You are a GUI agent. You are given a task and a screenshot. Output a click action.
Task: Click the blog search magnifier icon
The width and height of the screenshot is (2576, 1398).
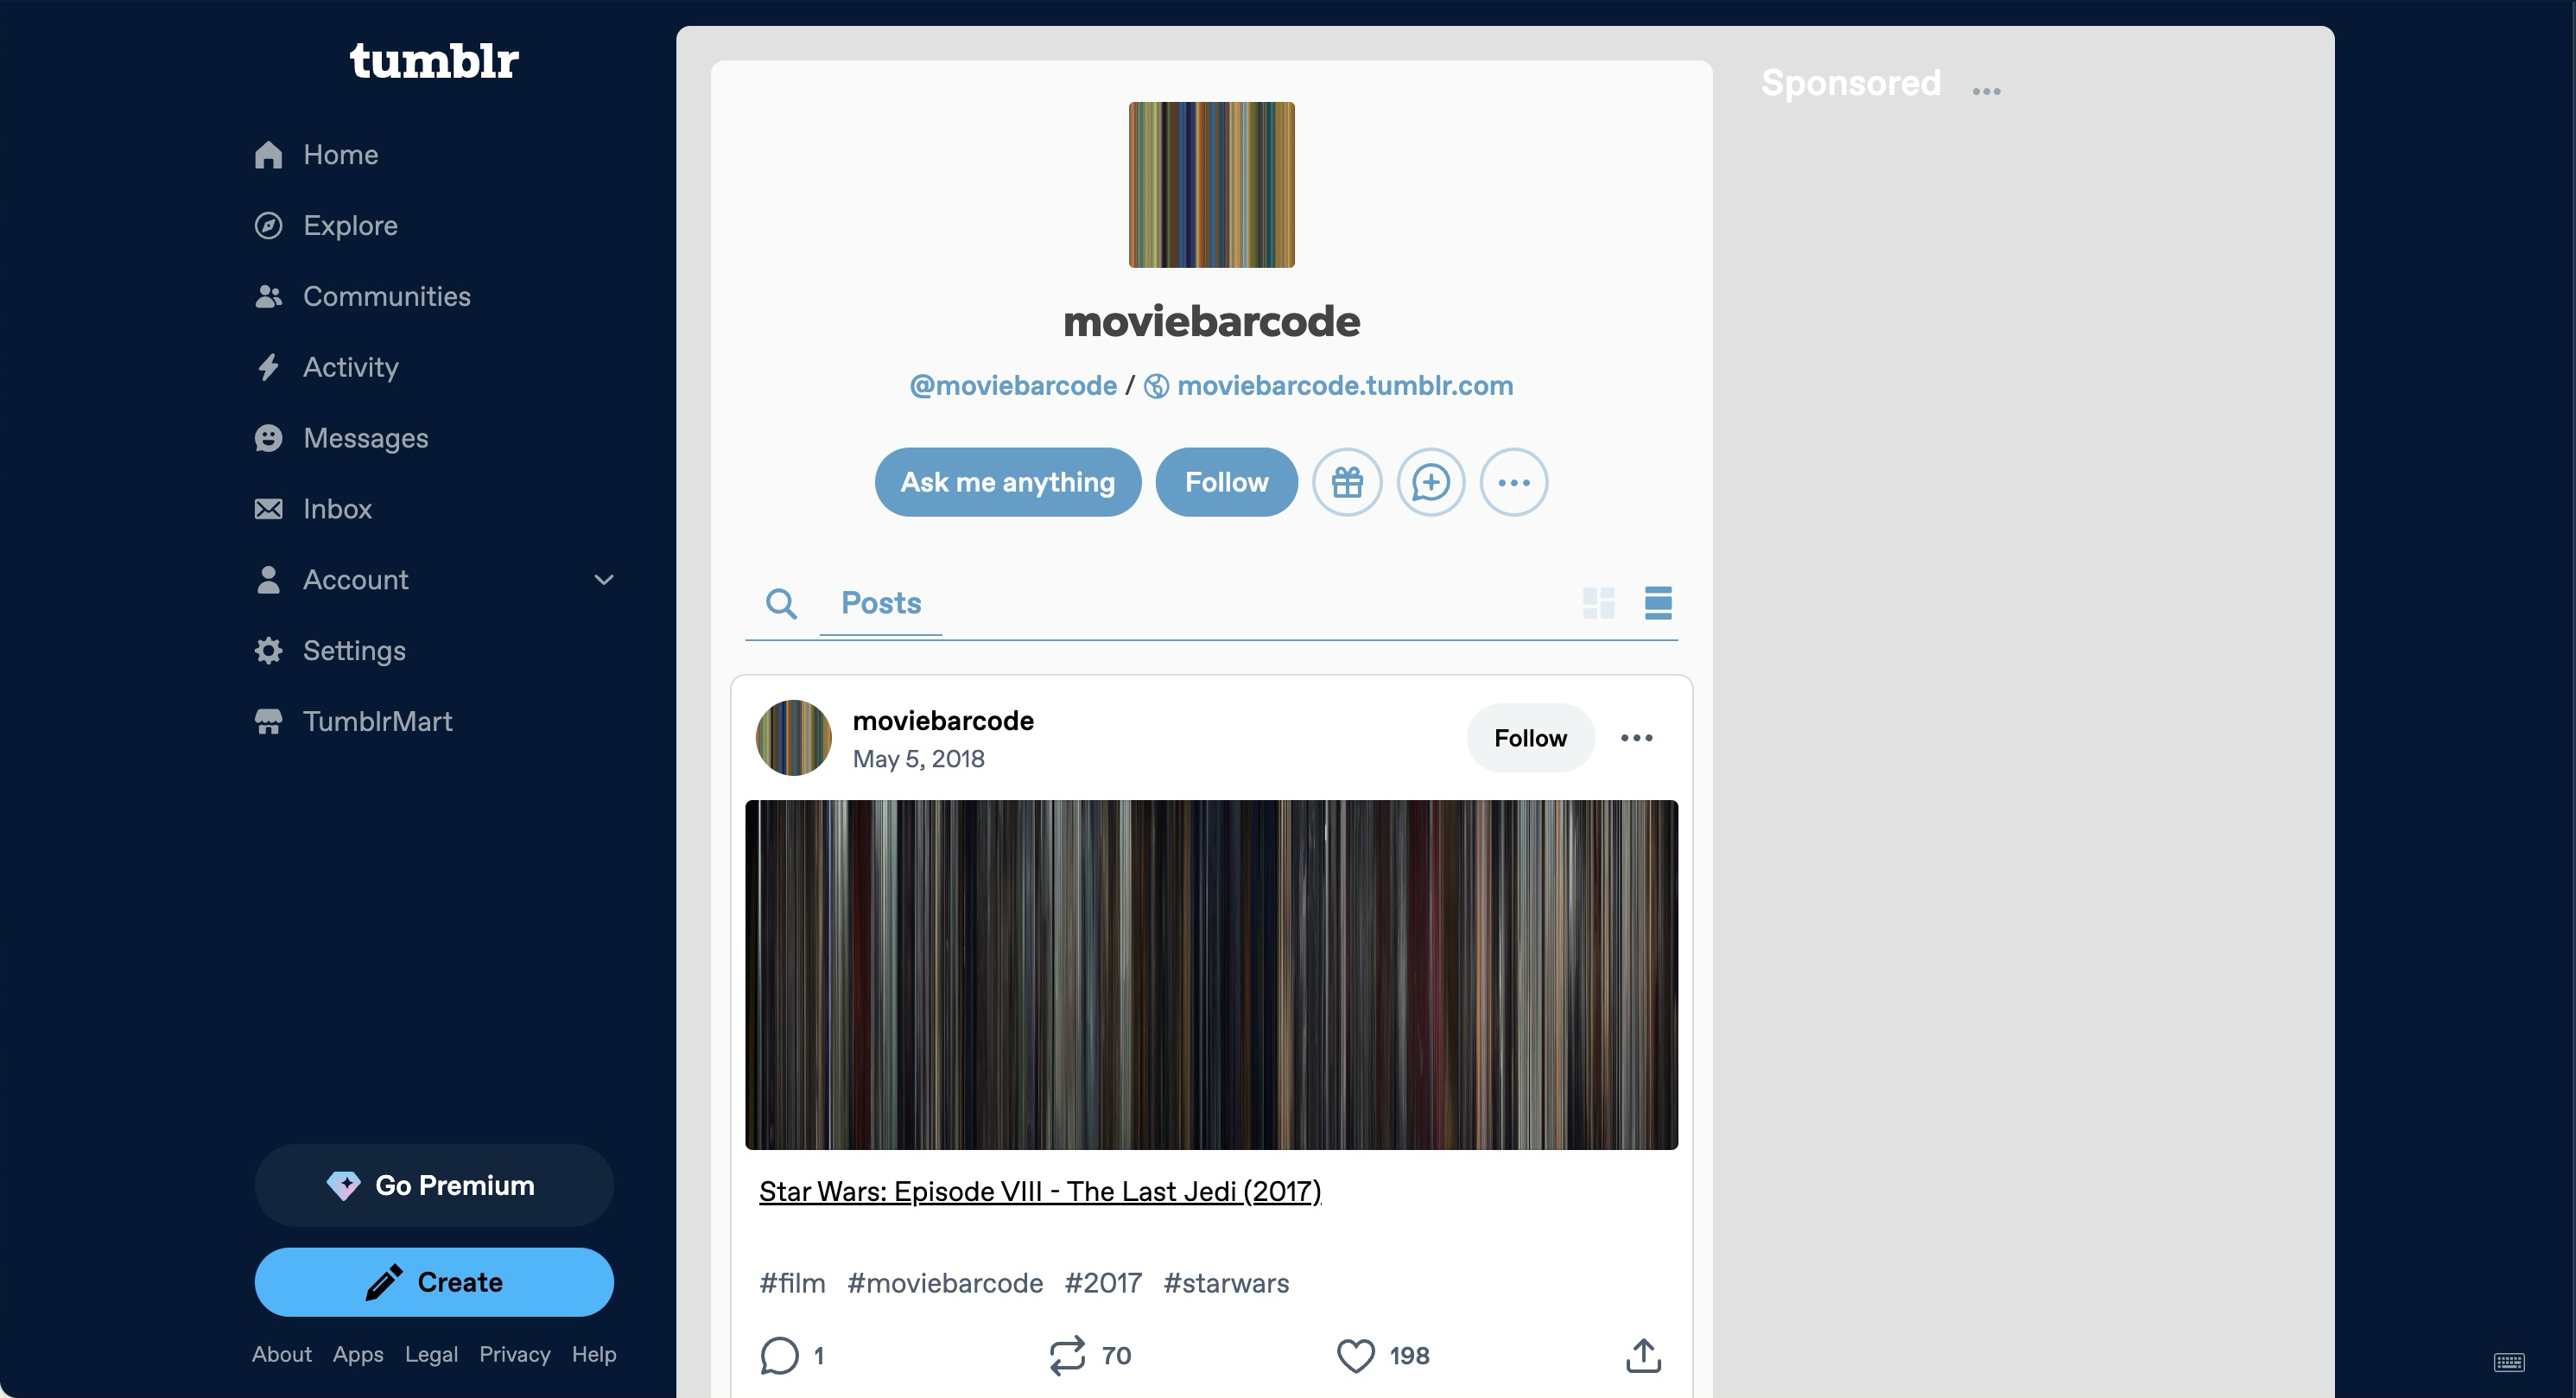781,603
